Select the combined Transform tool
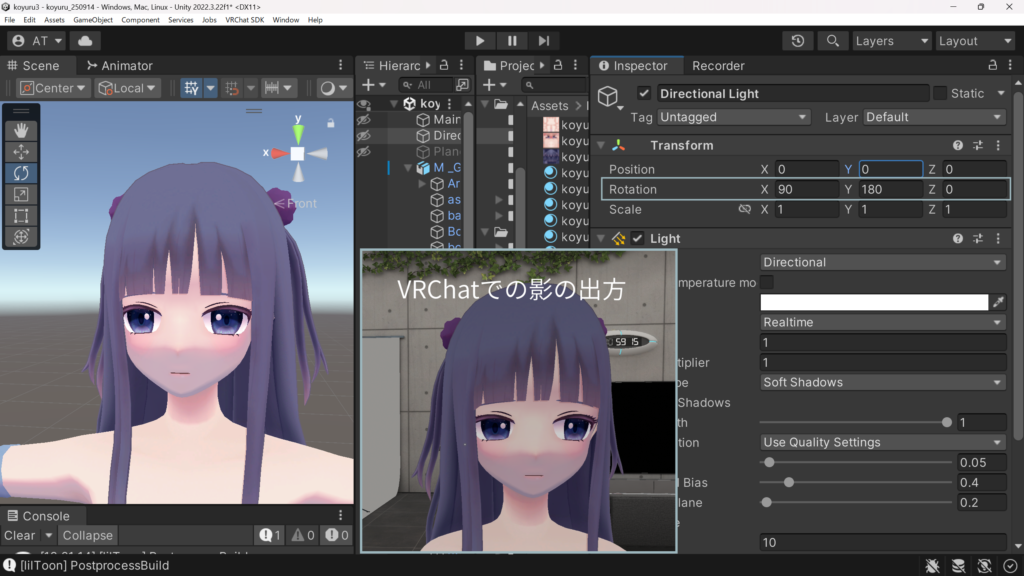This screenshot has height=576, width=1024. point(21,236)
